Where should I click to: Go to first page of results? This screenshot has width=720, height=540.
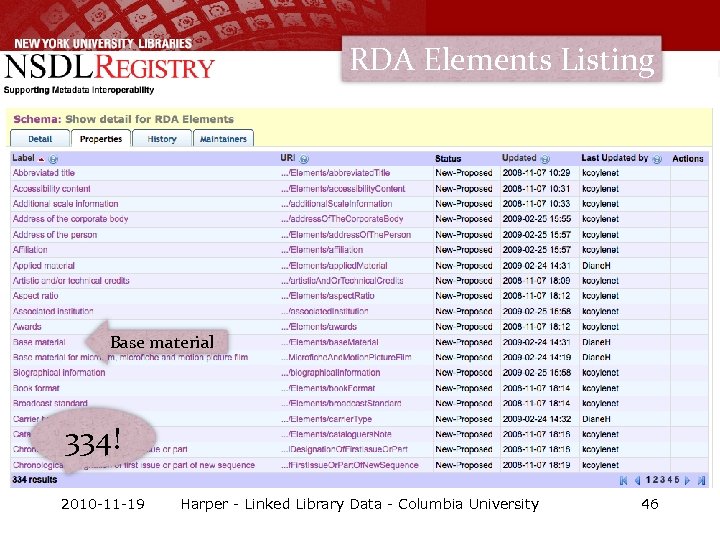pyautogui.click(x=623, y=480)
